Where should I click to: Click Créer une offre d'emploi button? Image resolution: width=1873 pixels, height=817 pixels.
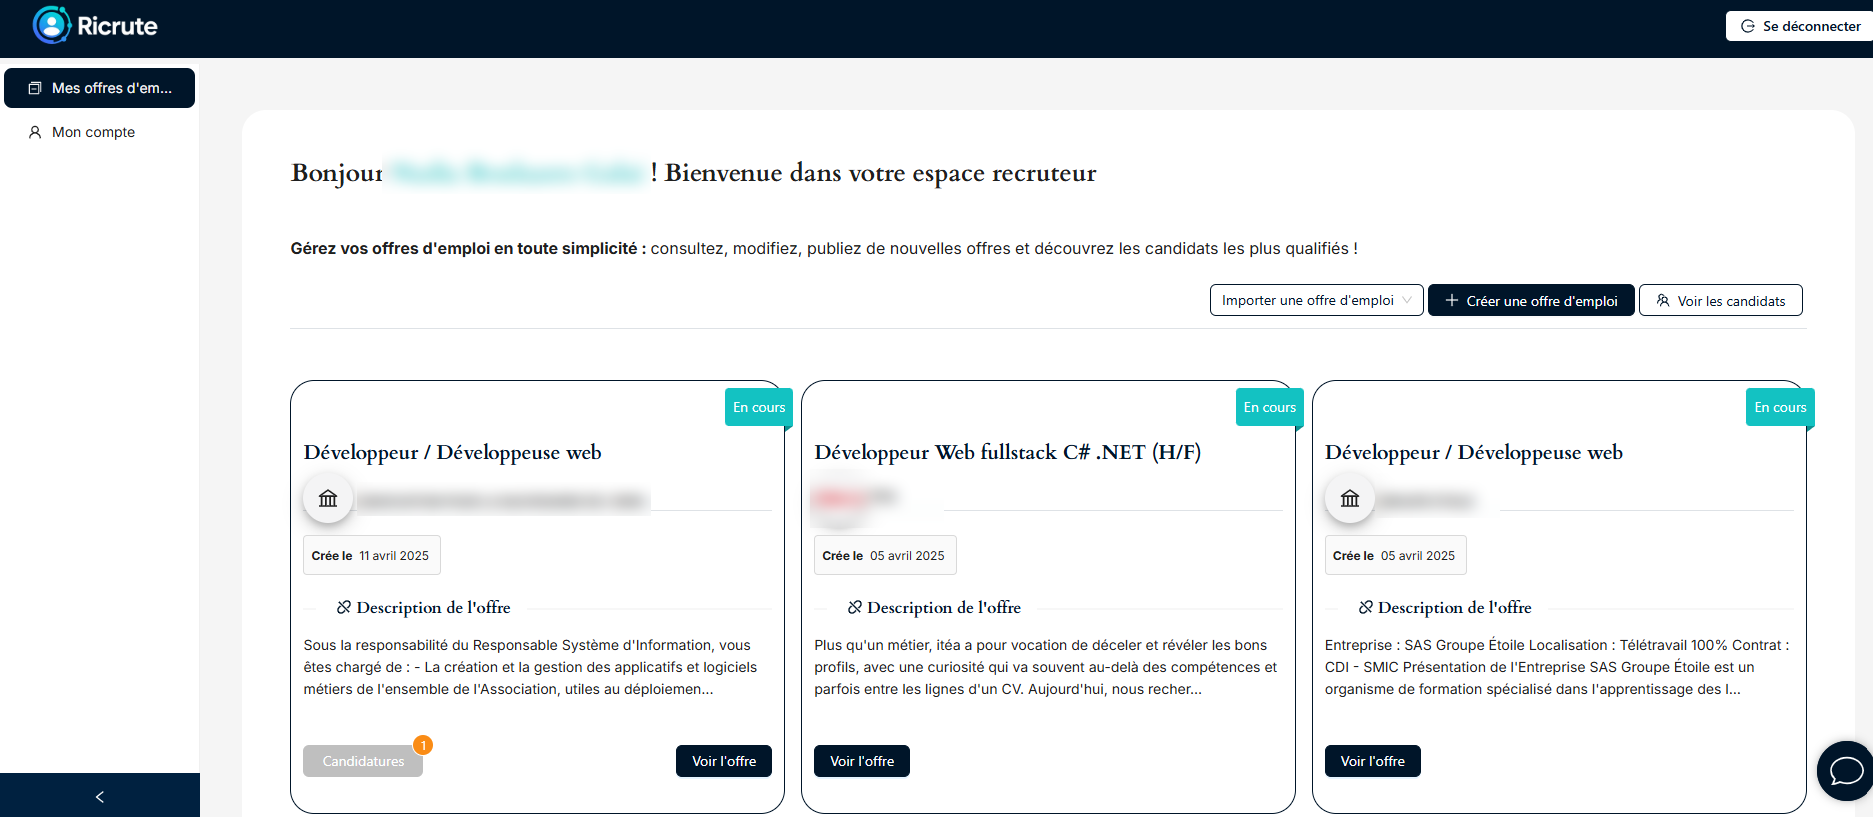tap(1531, 300)
